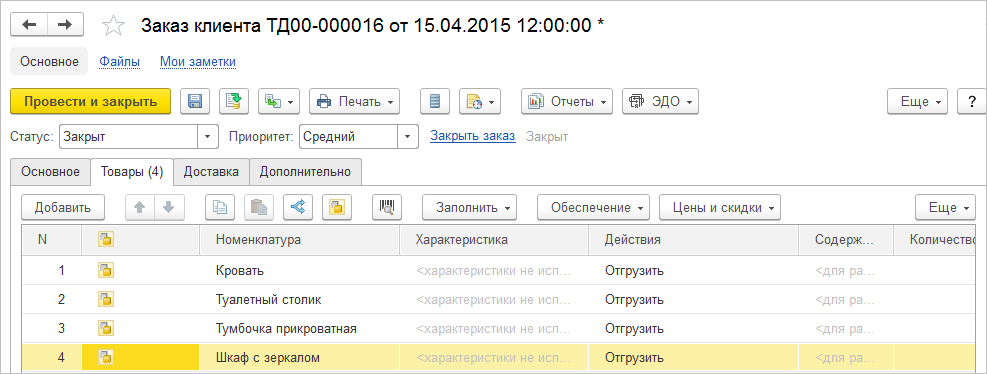
Task: Click the lock icon column header
Action: coord(105,240)
